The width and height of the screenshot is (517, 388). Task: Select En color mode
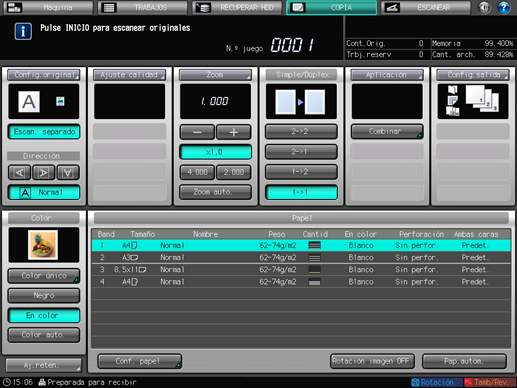(44, 315)
